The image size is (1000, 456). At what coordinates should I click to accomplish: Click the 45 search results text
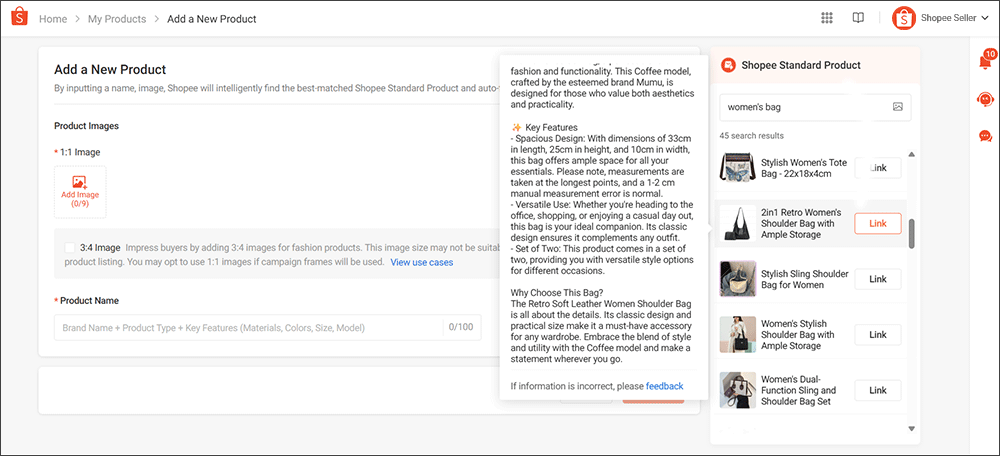pos(751,136)
